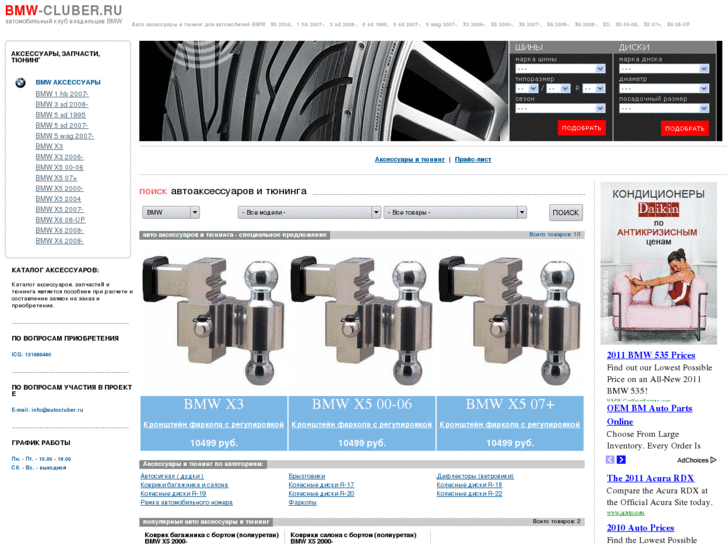
Task: Go to previous ad with left arrow
Action: click(x=610, y=460)
